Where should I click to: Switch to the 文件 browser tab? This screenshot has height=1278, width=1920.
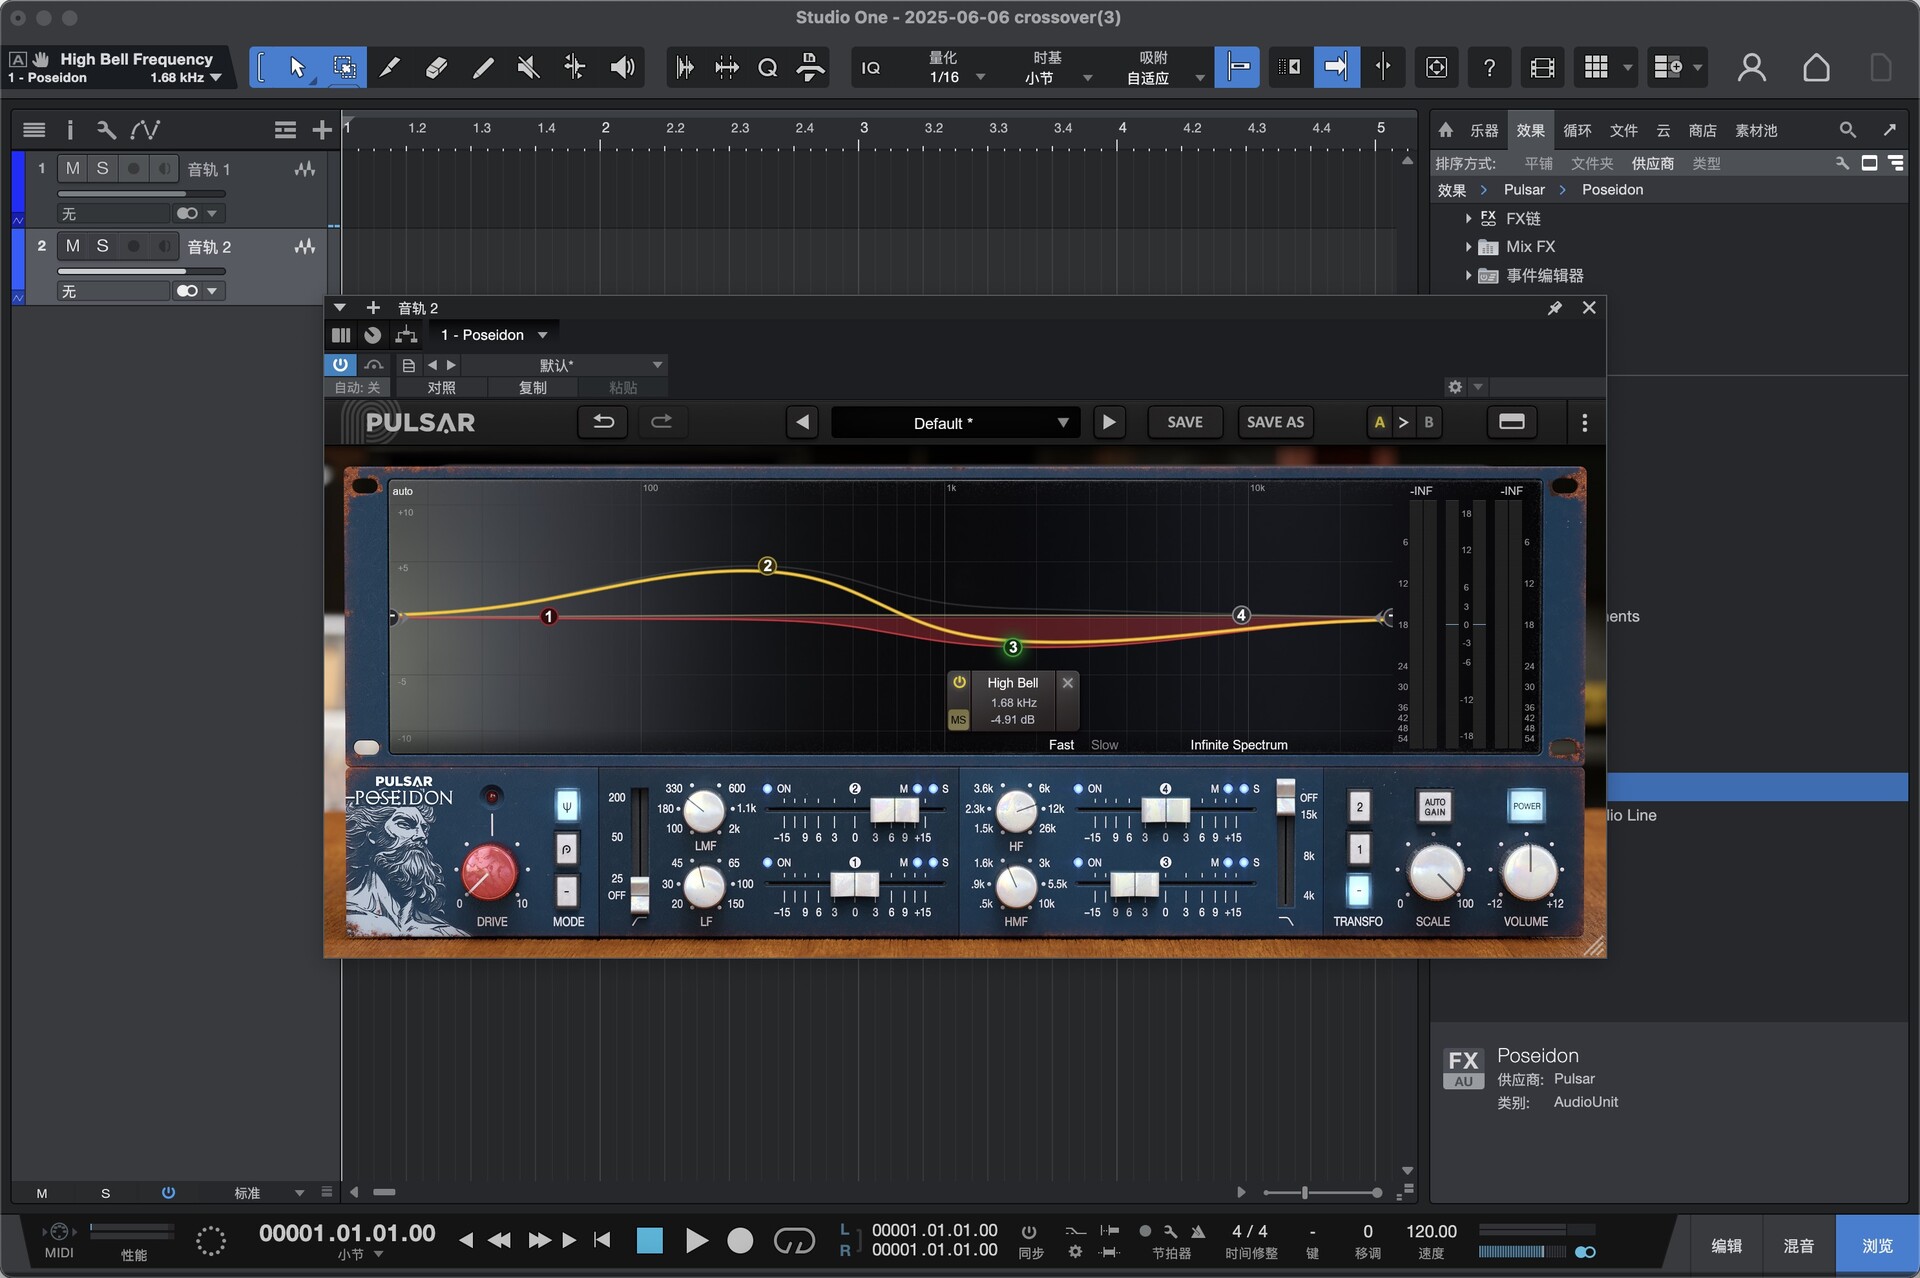(1623, 130)
